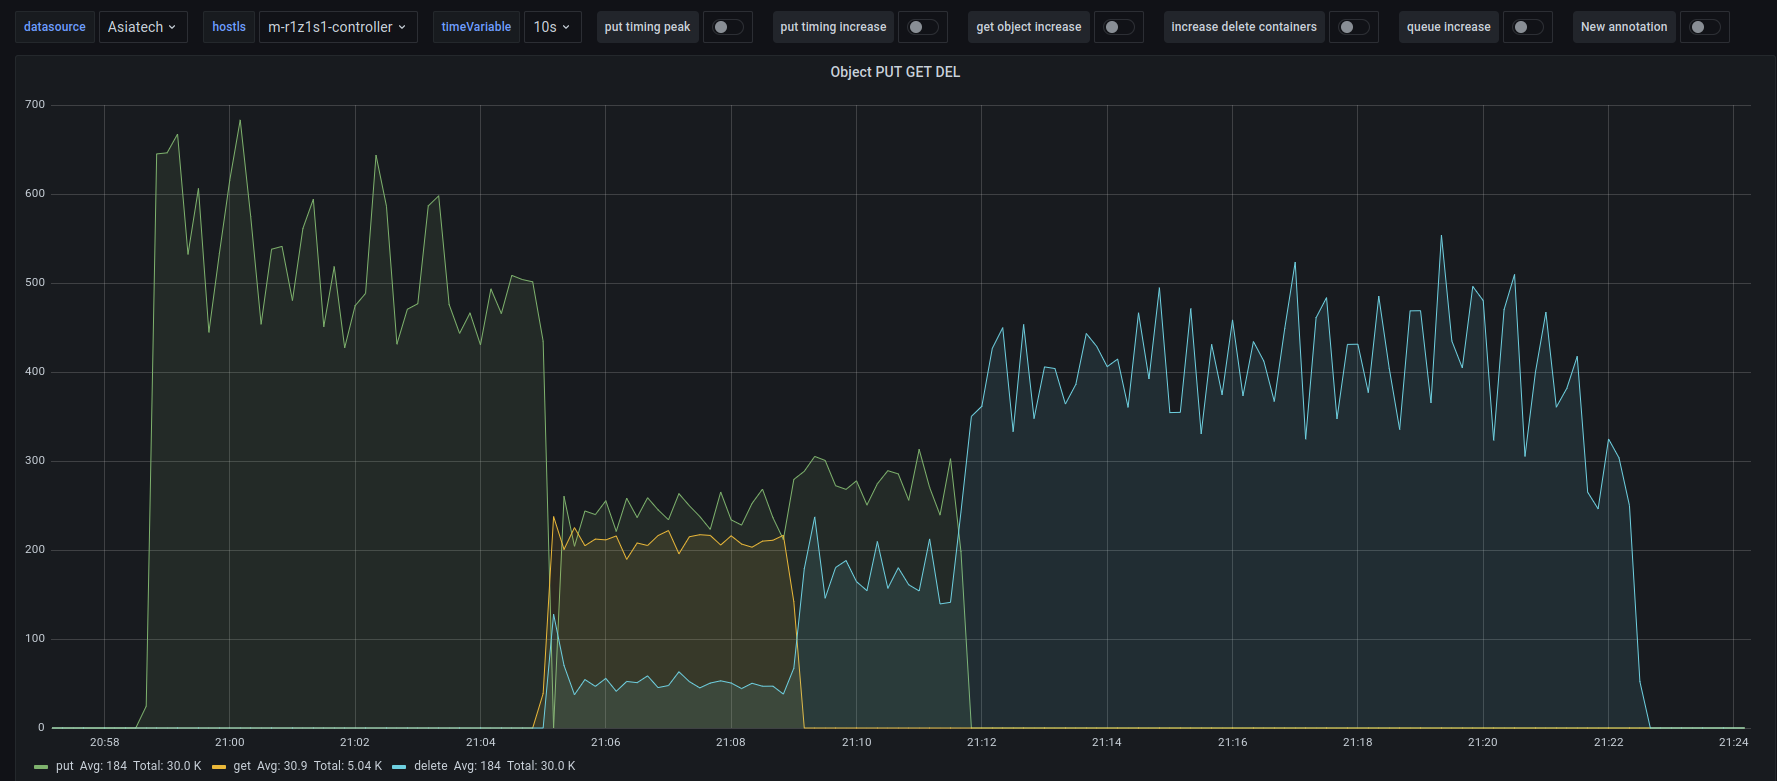Click the blue delete series color swatch
This screenshot has width=1777, height=781.
point(399,767)
